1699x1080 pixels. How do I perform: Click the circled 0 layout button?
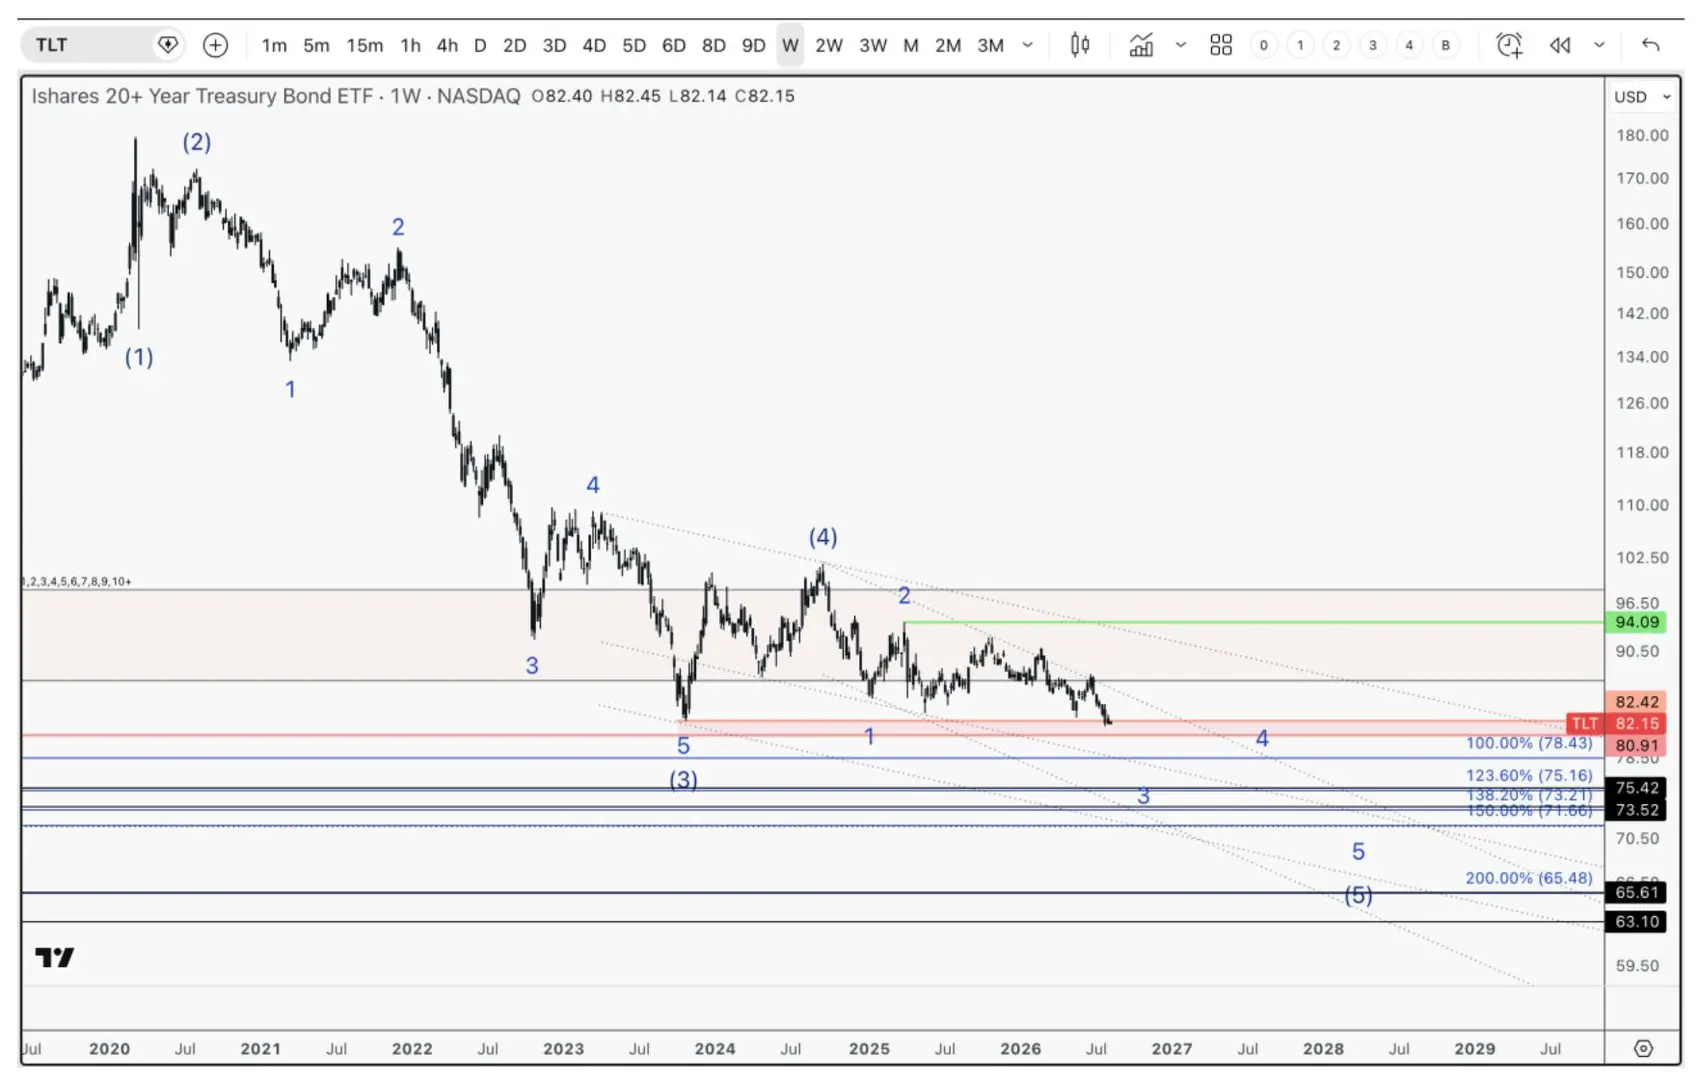click(x=1264, y=45)
